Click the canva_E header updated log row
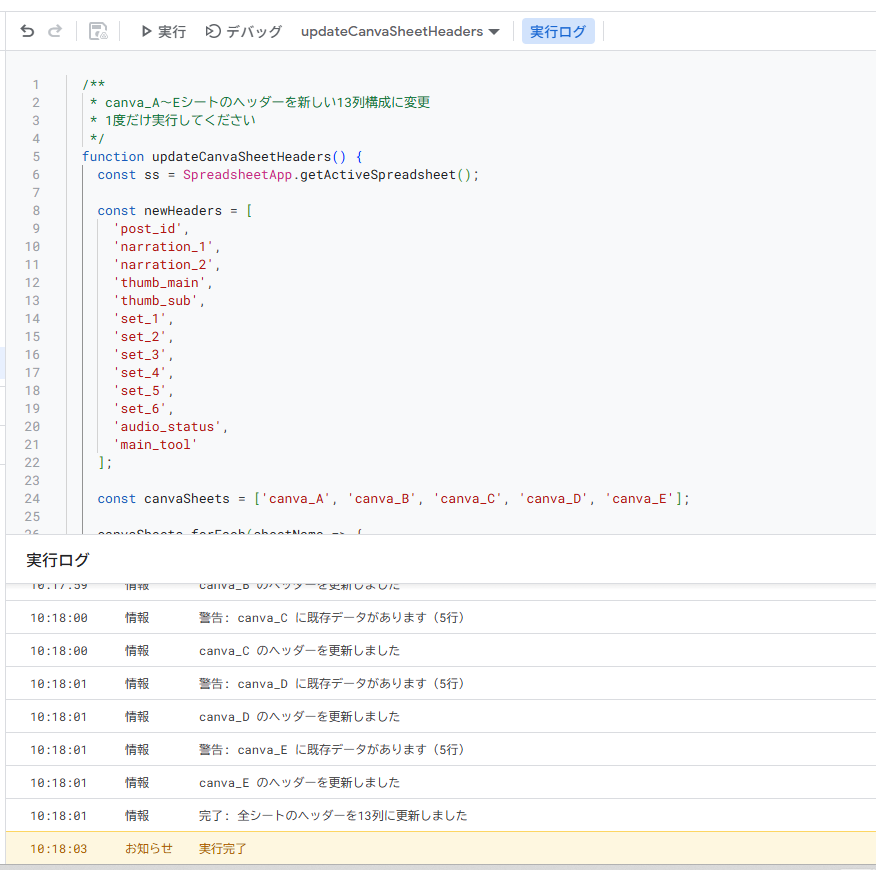 [299, 783]
